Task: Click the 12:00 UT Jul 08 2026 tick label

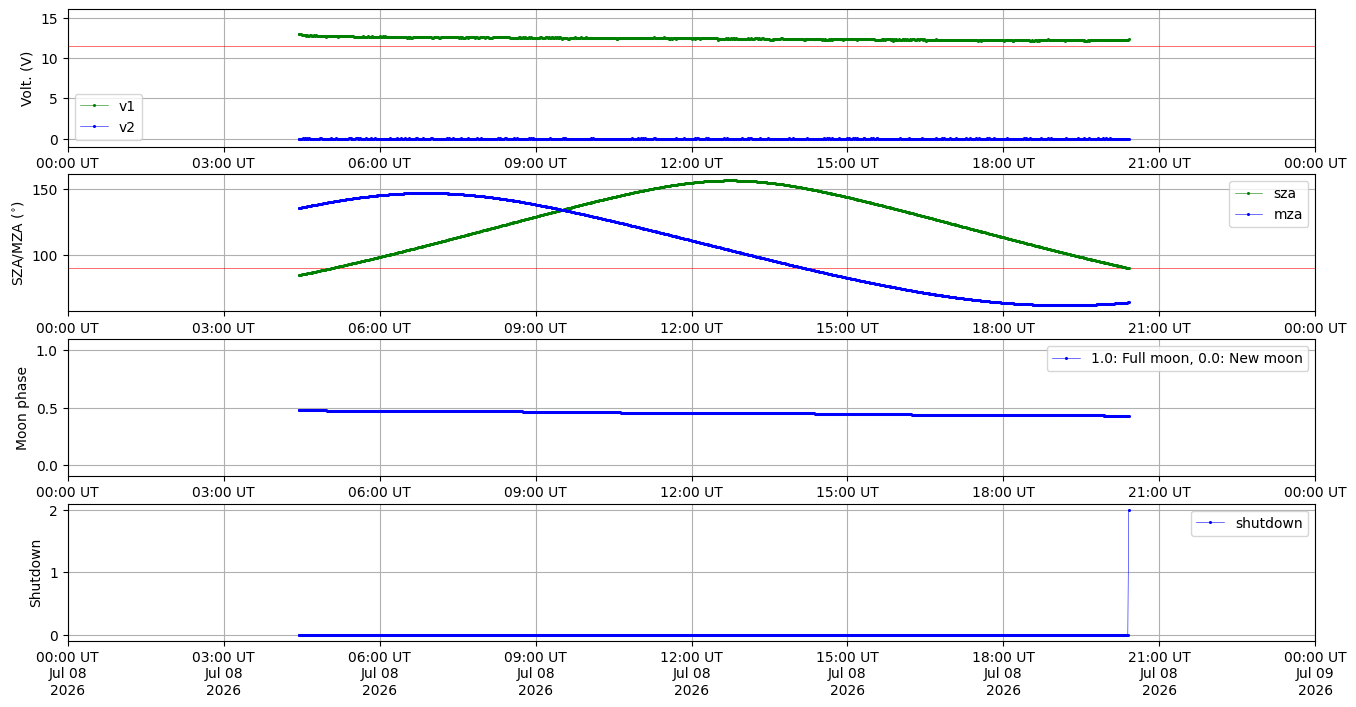Action: pyautogui.click(x=691, y=675)
